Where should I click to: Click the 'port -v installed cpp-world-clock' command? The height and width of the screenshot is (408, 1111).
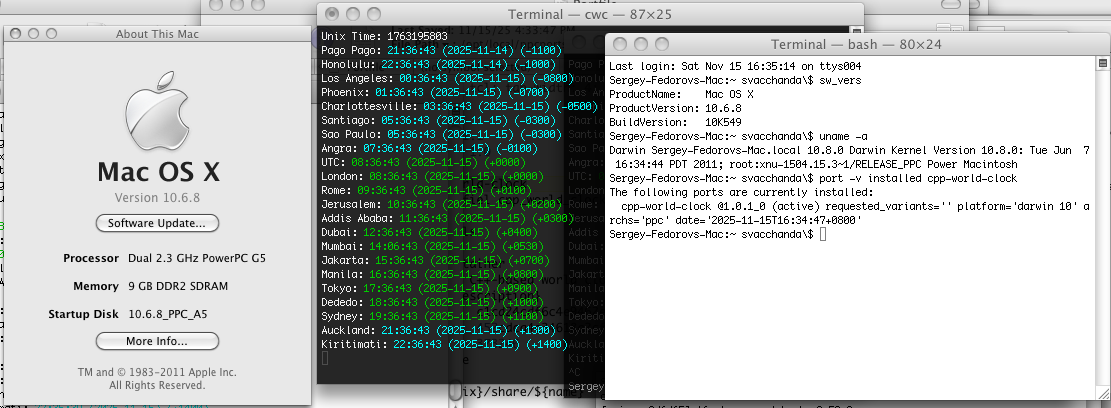(813, 178)
